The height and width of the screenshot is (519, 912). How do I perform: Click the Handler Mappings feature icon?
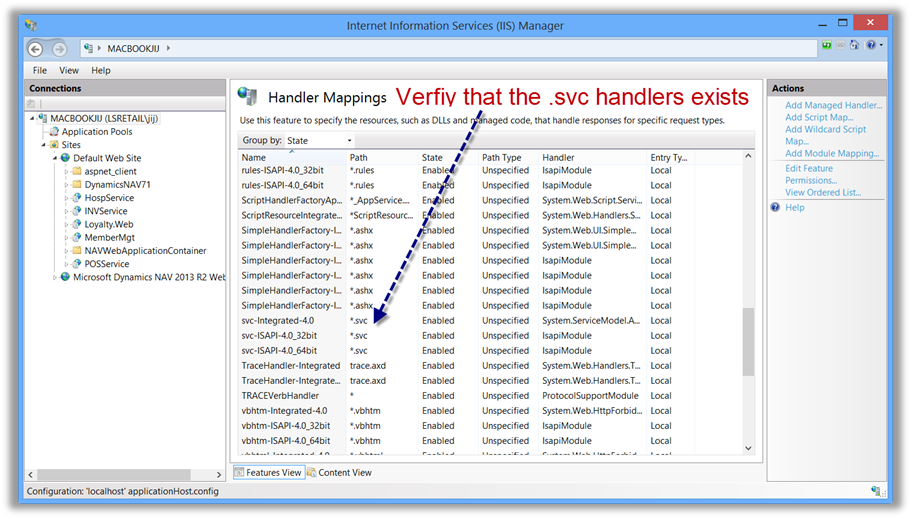pyautogui.click(x=248, y=96)
